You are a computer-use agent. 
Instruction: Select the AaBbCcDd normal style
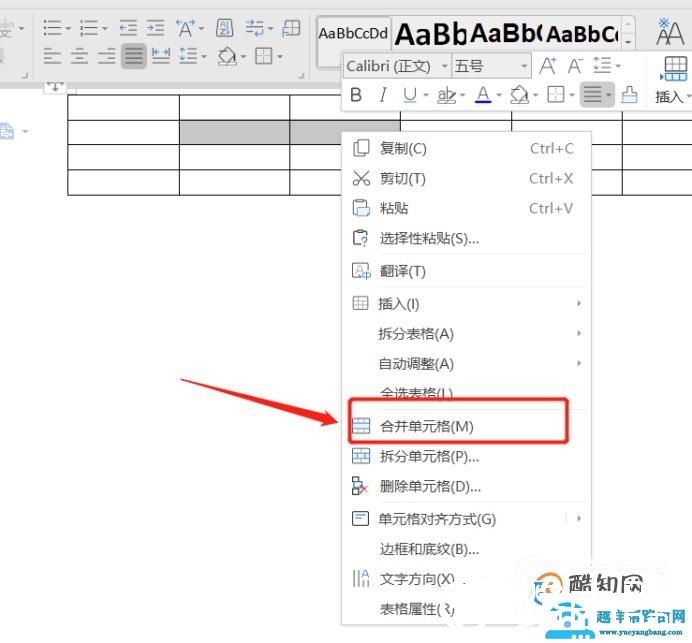click(354, 34)
